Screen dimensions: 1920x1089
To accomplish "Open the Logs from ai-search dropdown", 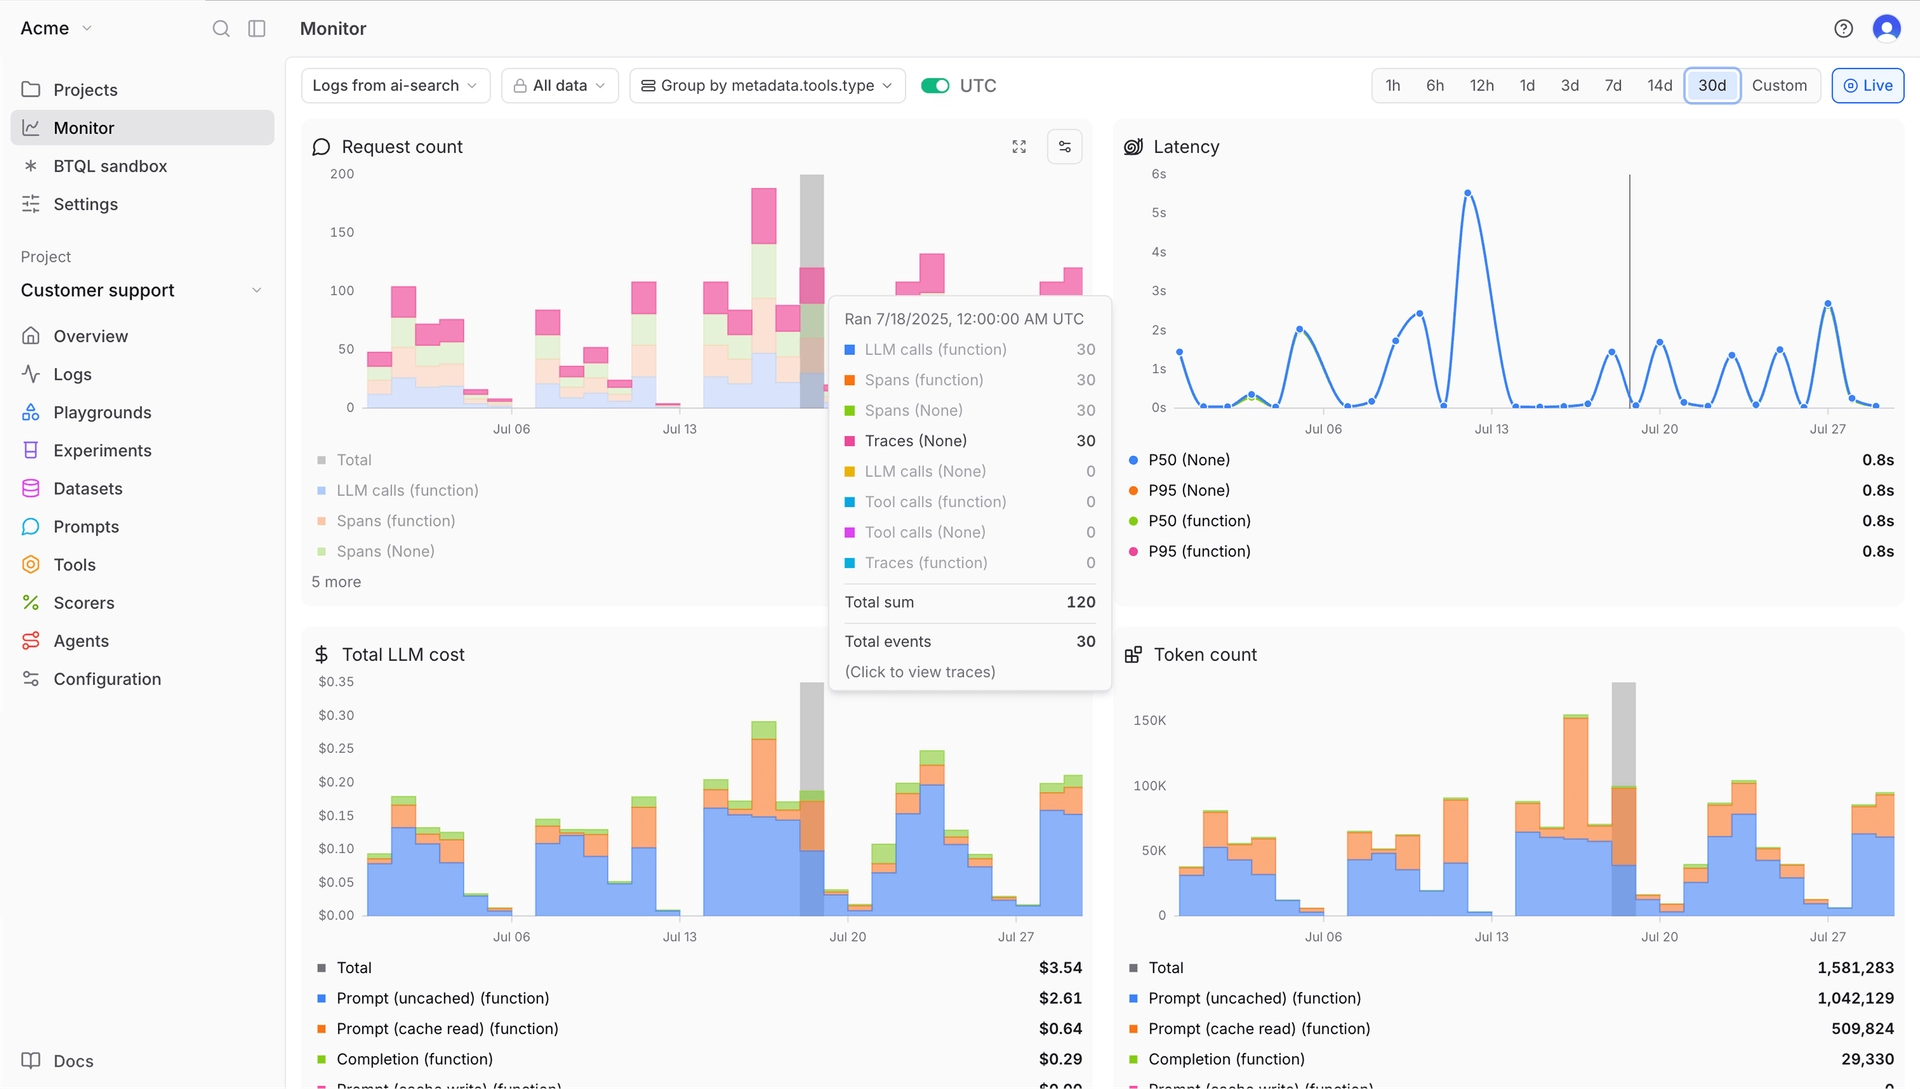I will coord(394,85).
